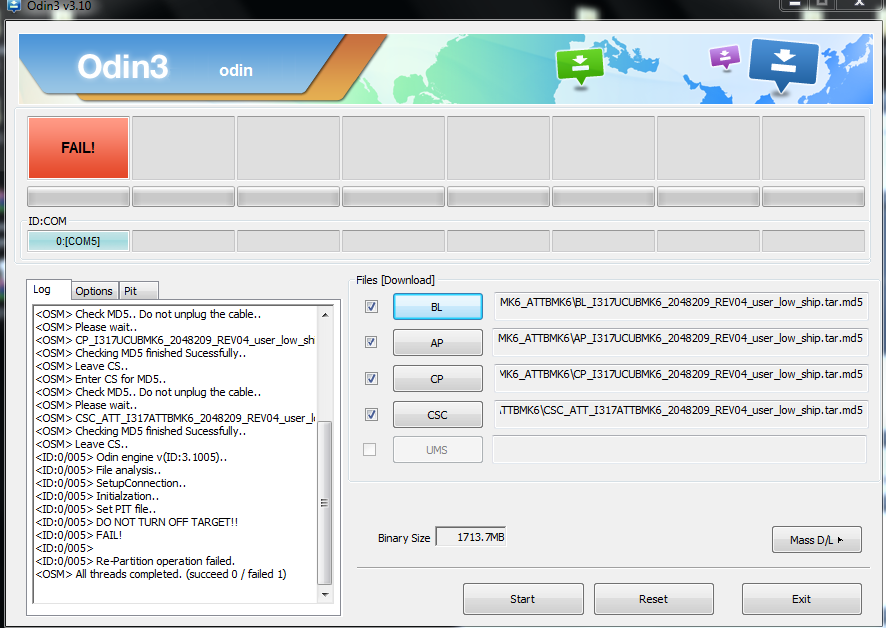Click the 0:[COM5] port indicator
The width and height of the screenshot is (886, 628).
click(x=79, y=241)
